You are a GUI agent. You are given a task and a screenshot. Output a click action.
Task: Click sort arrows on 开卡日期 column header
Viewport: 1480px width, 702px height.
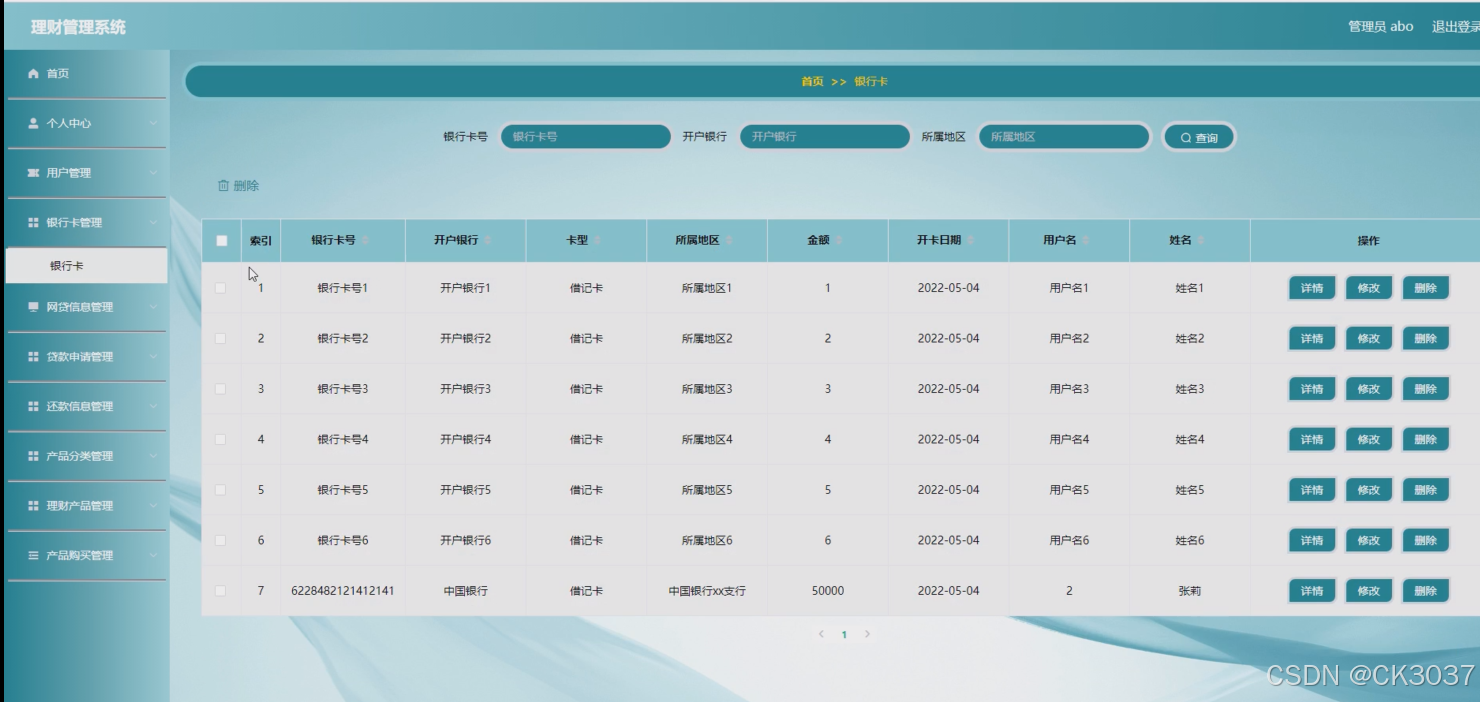click(x=971, y=241)
